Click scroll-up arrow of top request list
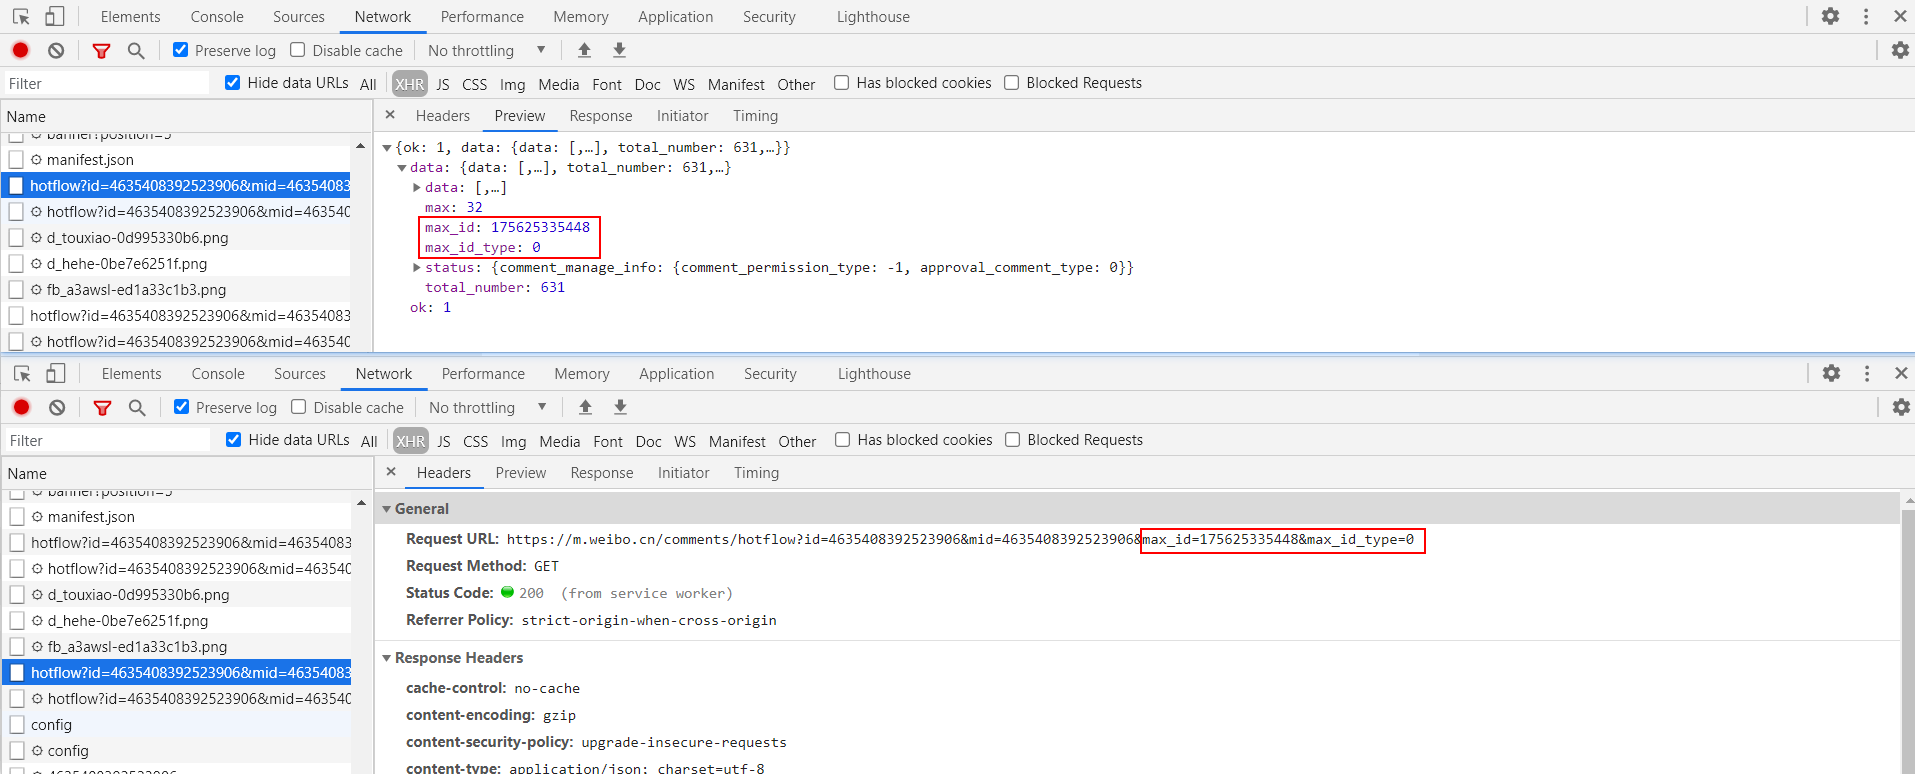1915x774 pixels. [x=360, y=146]
